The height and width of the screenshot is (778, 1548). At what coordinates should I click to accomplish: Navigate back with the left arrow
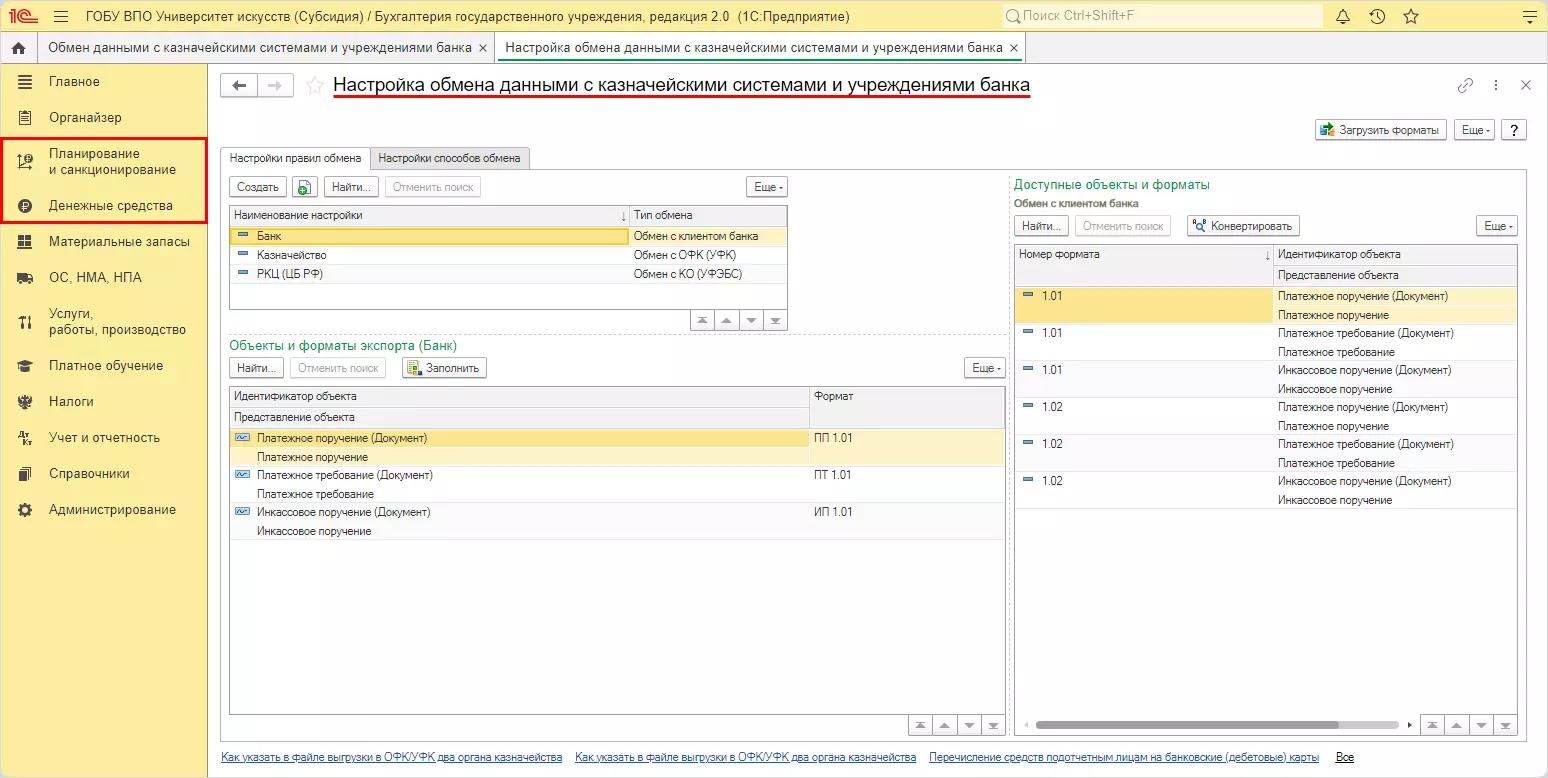click(239, 86)
